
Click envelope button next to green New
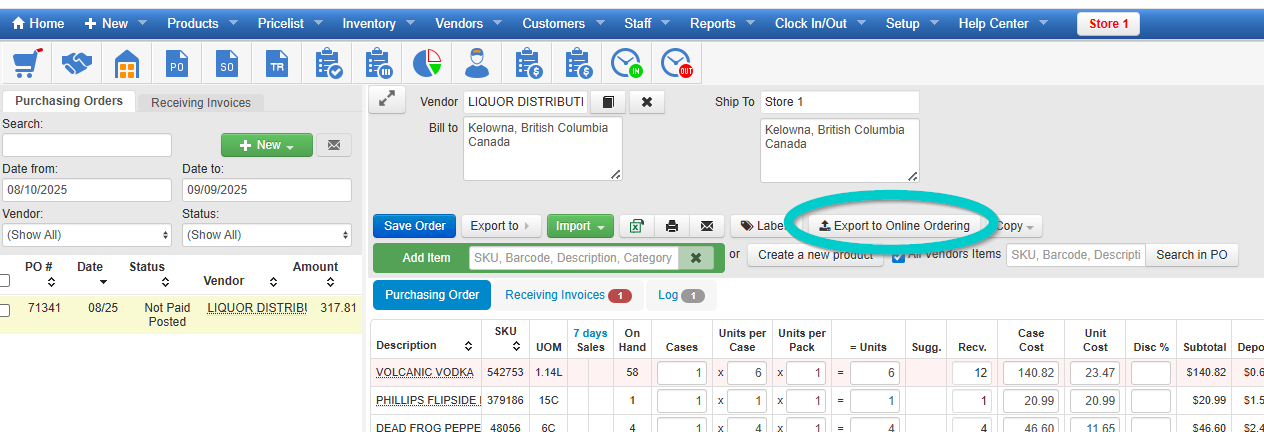click(x=334, y=145)
